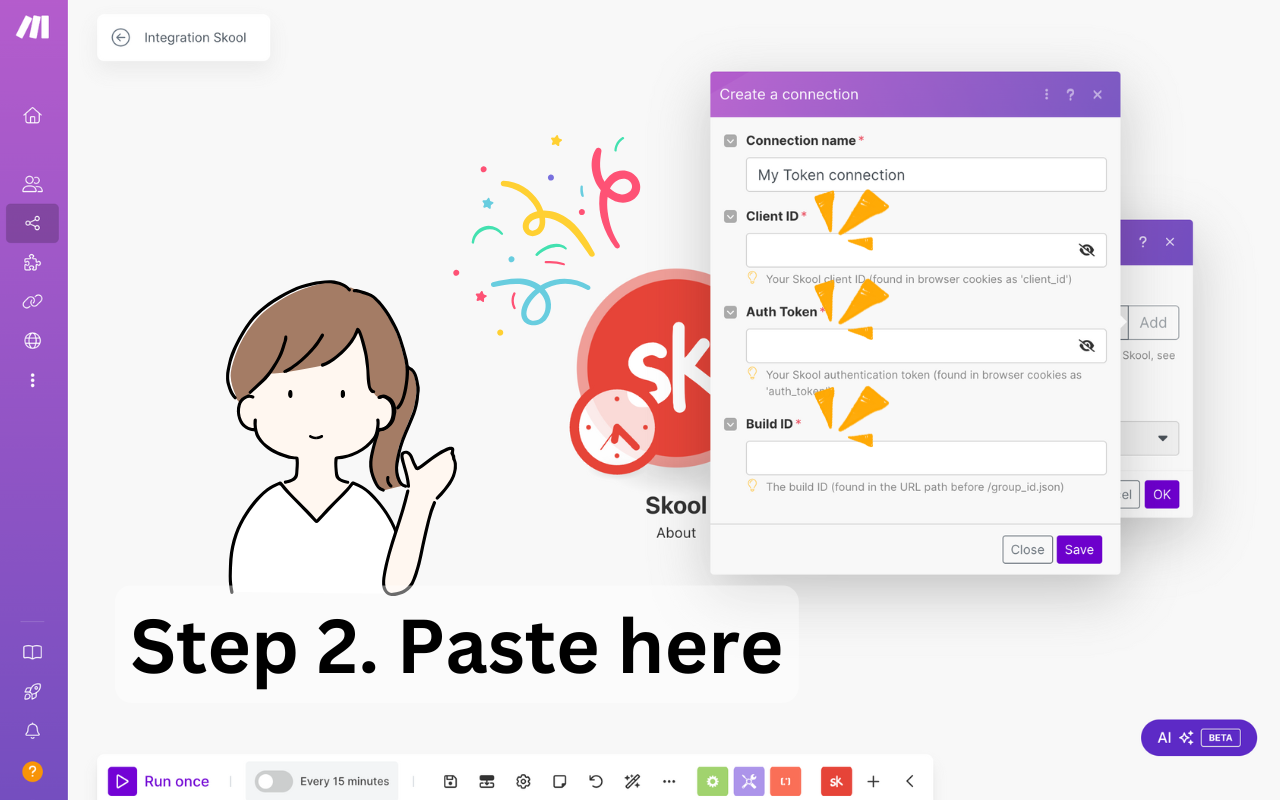The image size is (1280, 800).
Task: Toggle the scenario scheduling switch
Action: [x=273, y=781]
